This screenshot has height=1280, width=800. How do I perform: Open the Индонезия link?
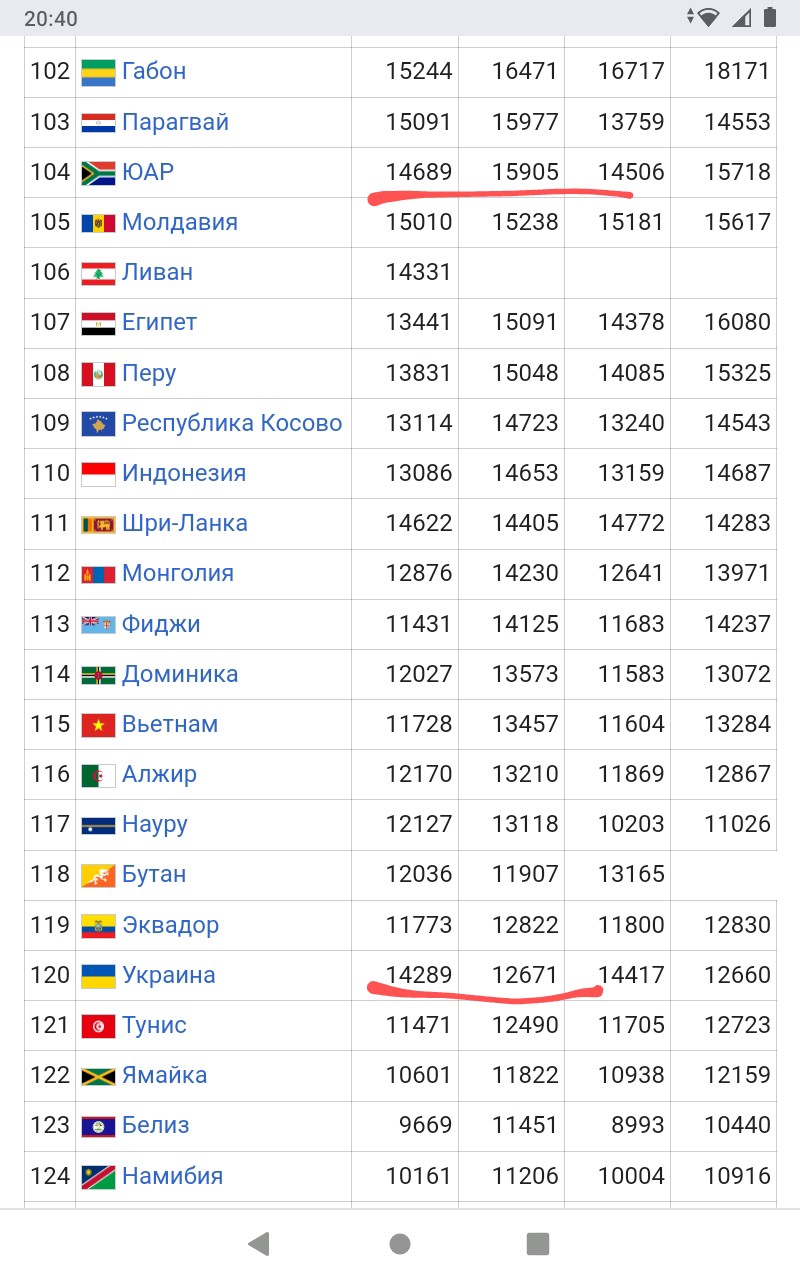click(x=184, y=473)
